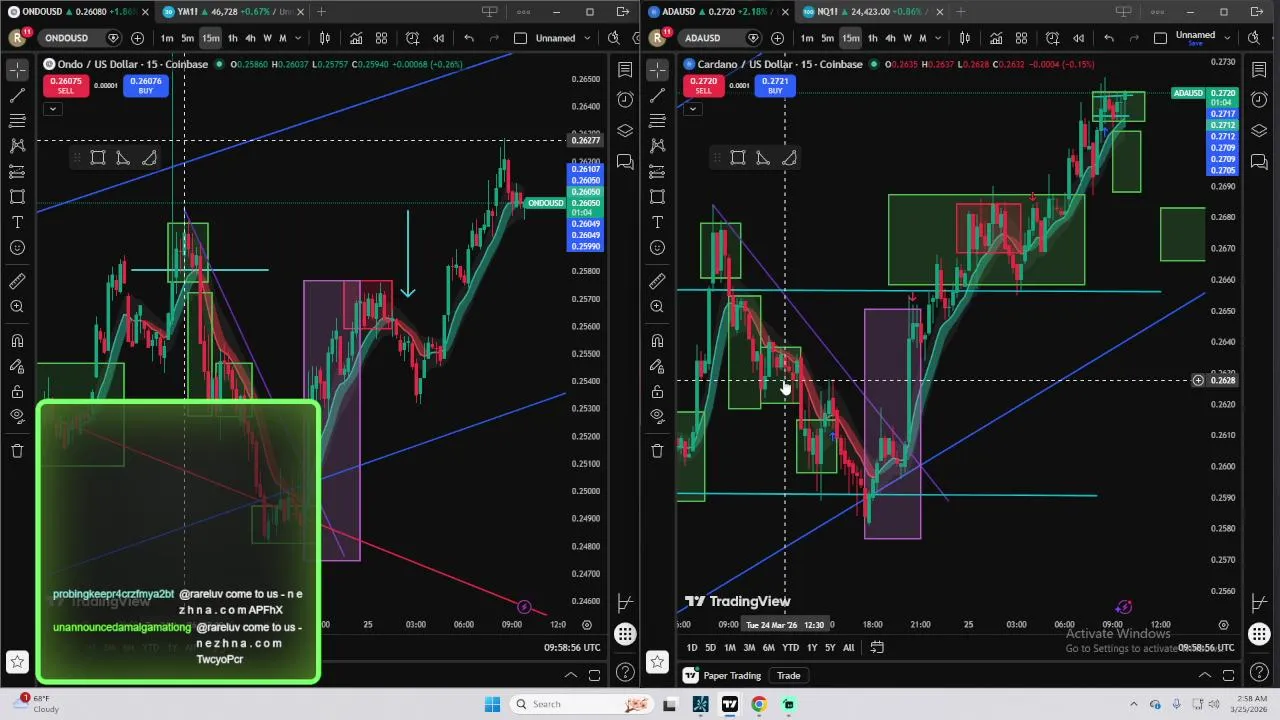Expand bottom panel chevron in ONDOUSD window
Image resolution: width=1280 pixels, height=720 pixels.
coord(570,676)
